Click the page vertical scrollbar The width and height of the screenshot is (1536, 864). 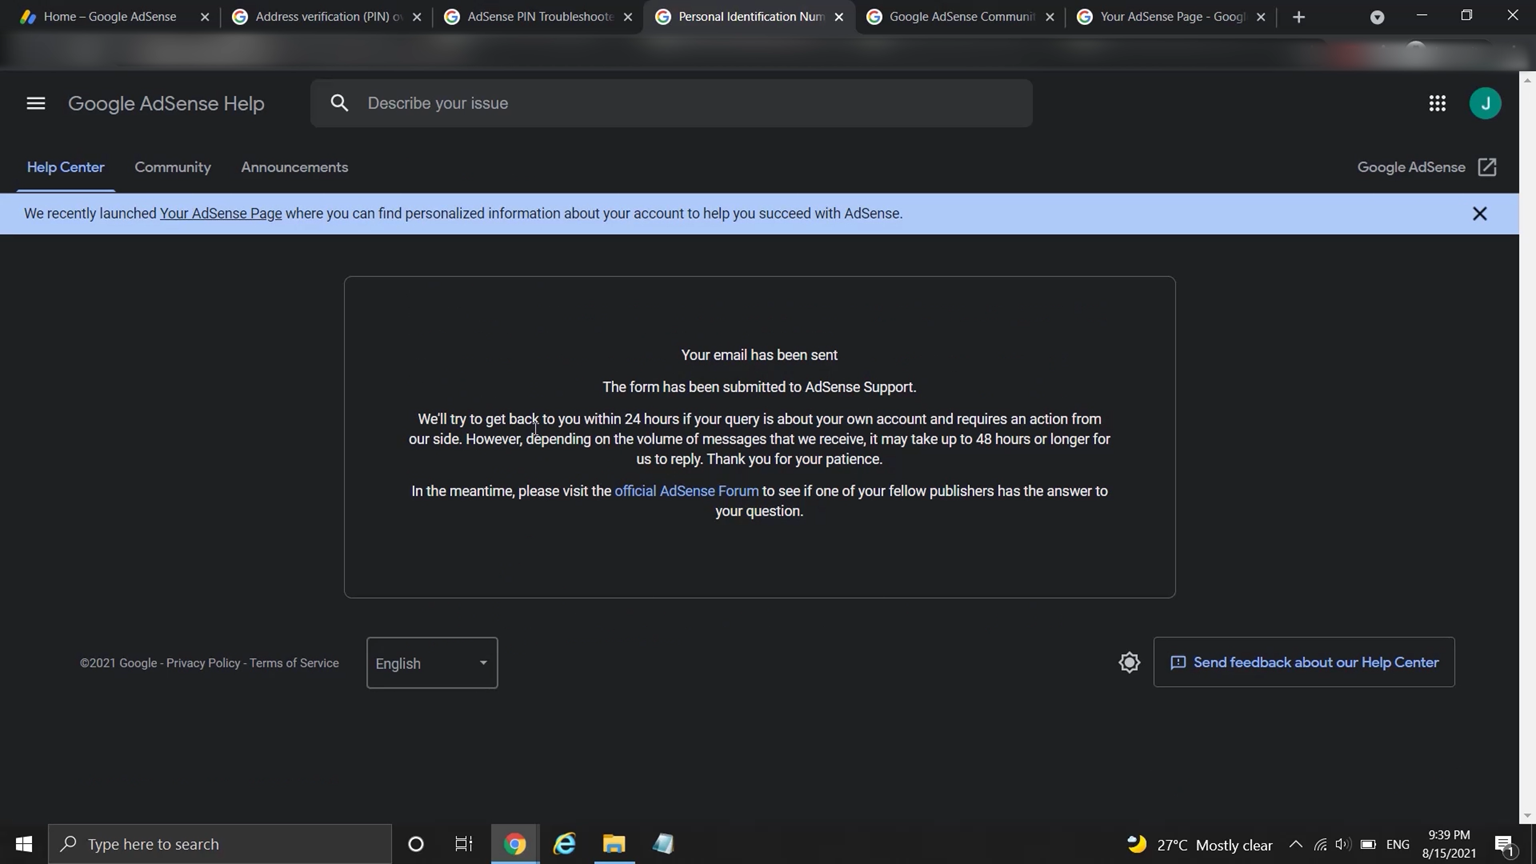1527,448
